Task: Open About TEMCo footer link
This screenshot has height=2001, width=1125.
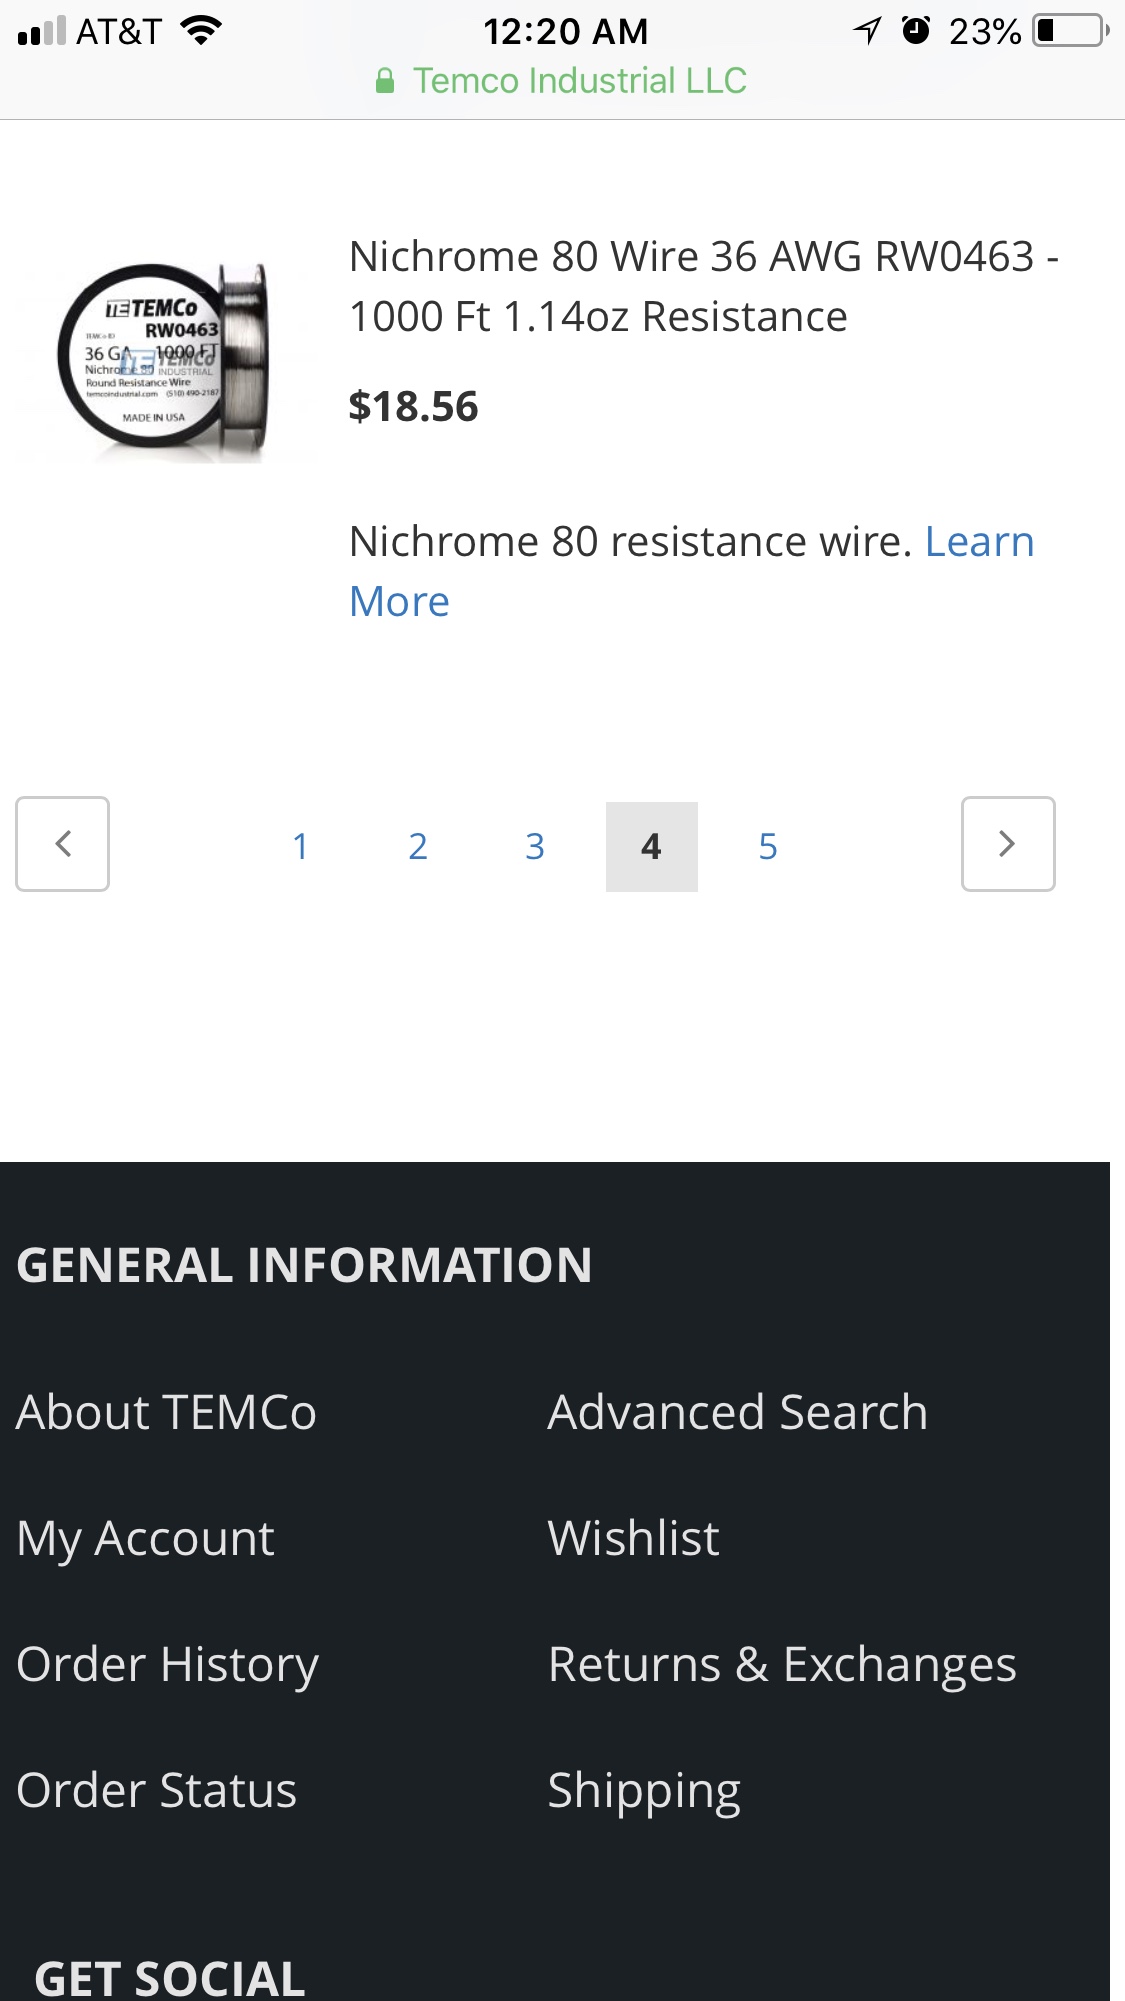Action: [x=167, y=1412]
